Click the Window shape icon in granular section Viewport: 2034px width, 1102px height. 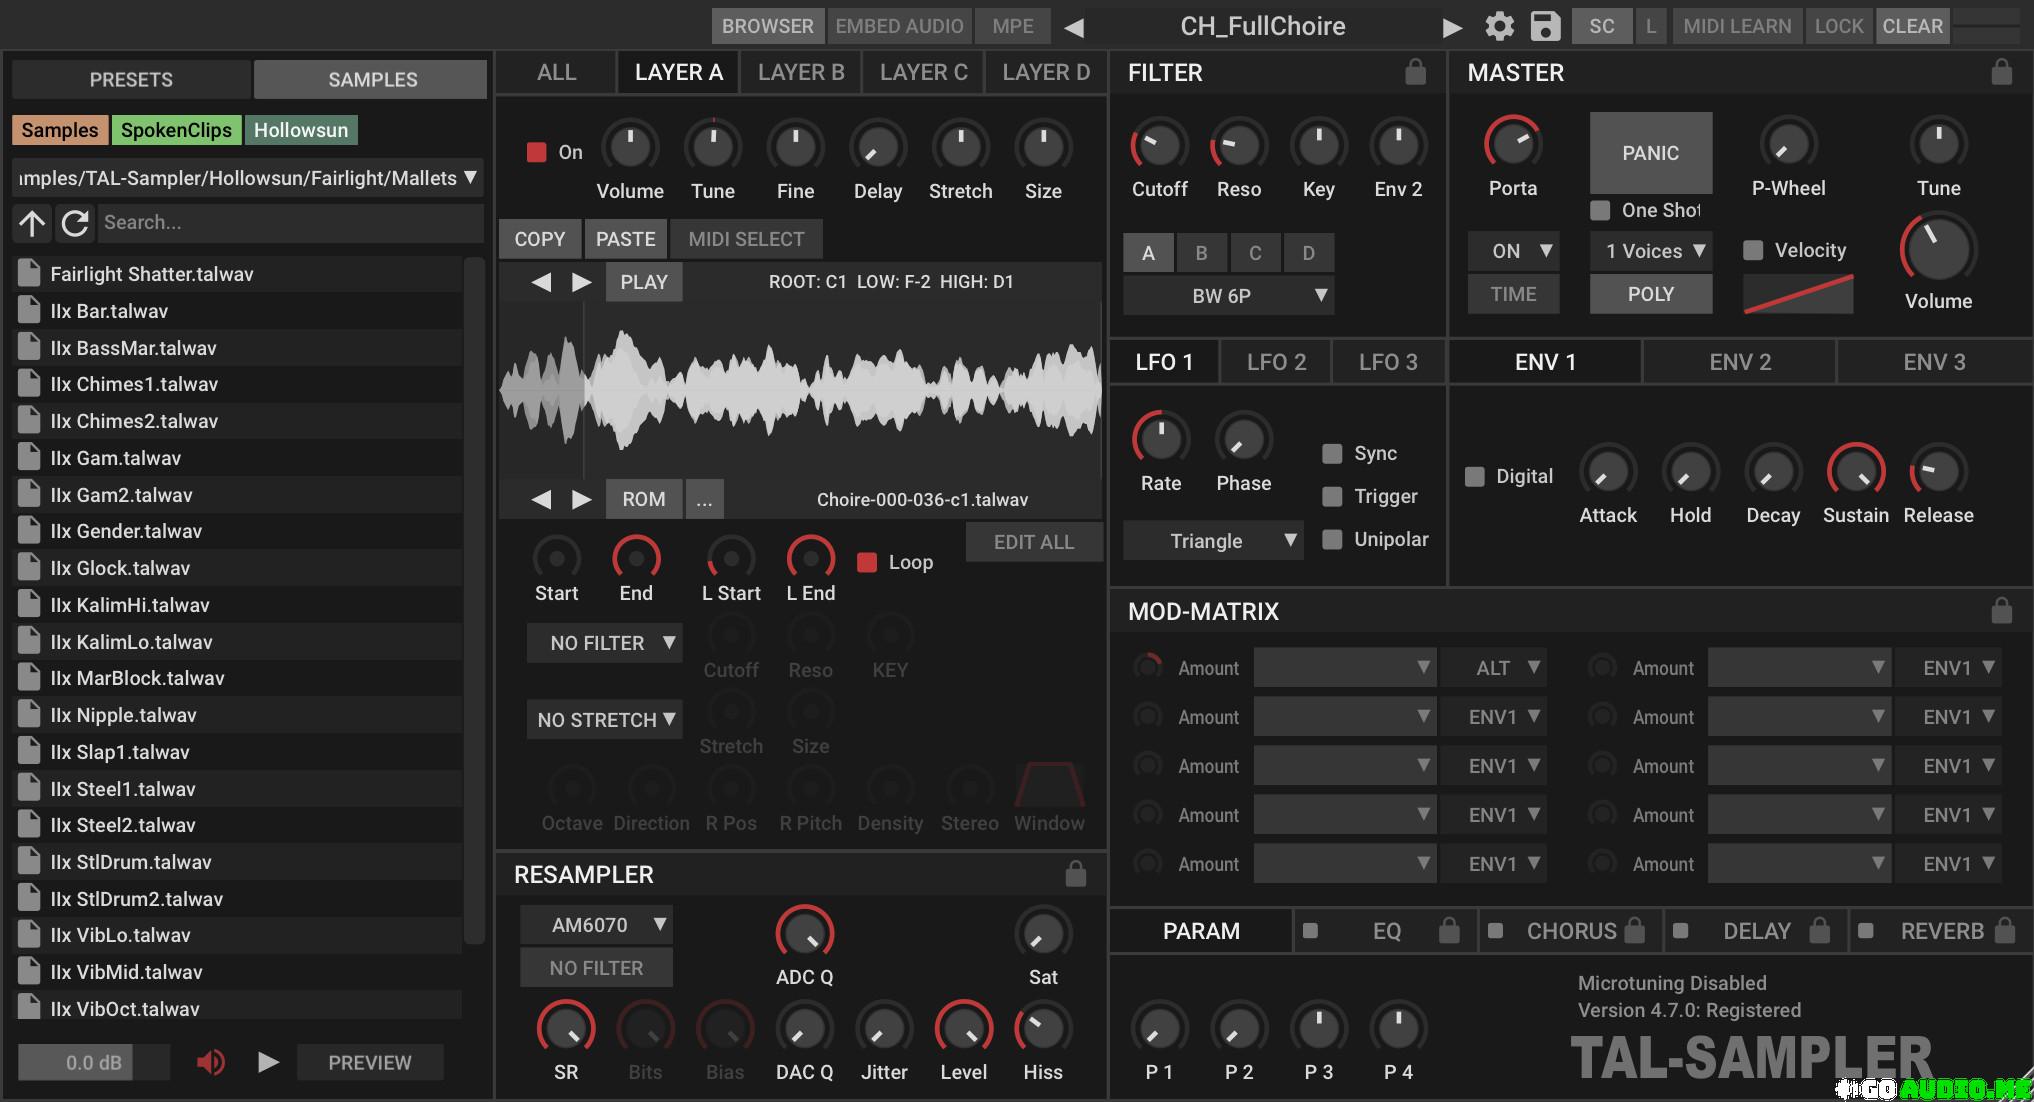pos(1049,785)
